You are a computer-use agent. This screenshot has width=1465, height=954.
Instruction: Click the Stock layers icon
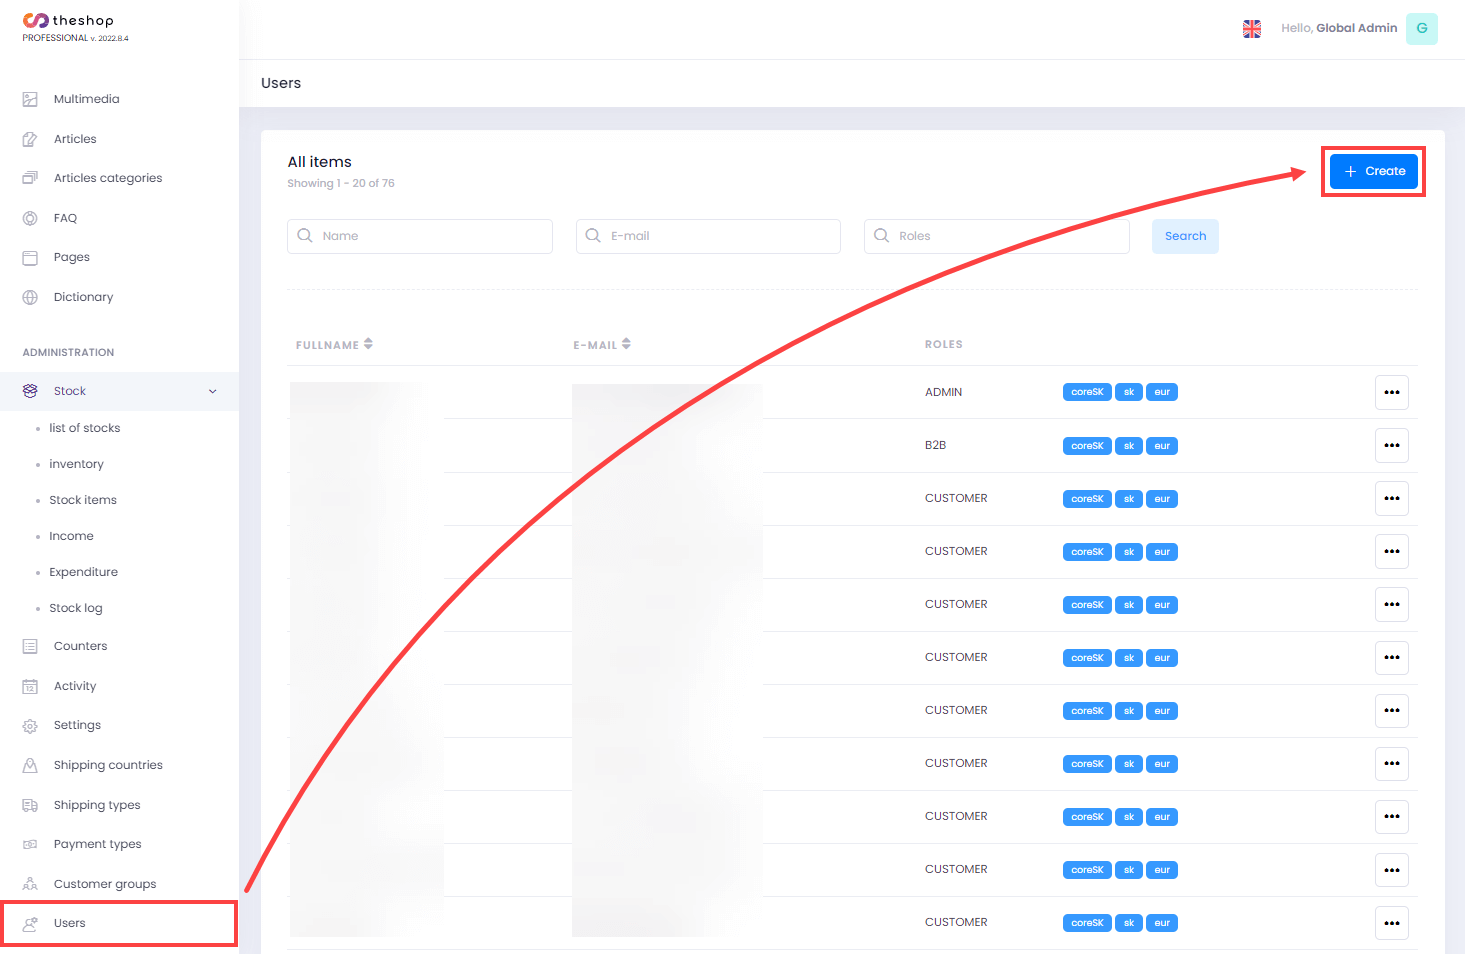point(30,391)
